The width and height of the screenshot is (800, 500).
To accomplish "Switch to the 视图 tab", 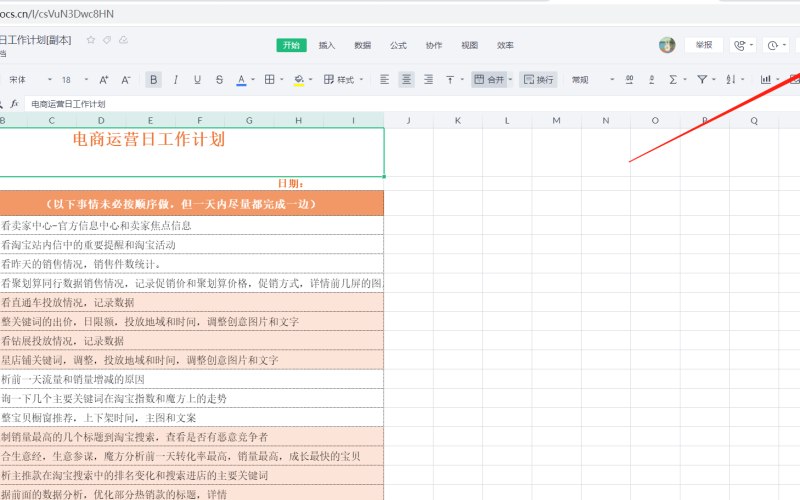I will 470,45.
